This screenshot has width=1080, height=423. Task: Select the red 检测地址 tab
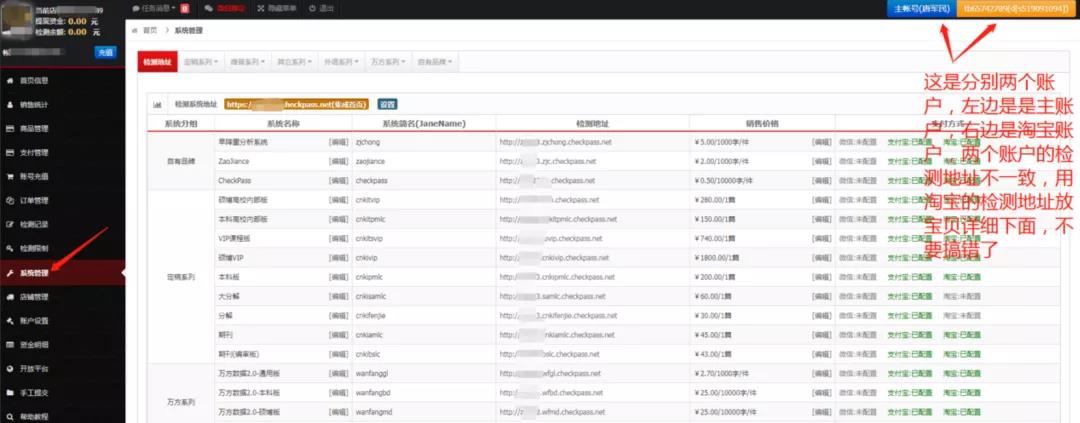(x=157, y=62)
